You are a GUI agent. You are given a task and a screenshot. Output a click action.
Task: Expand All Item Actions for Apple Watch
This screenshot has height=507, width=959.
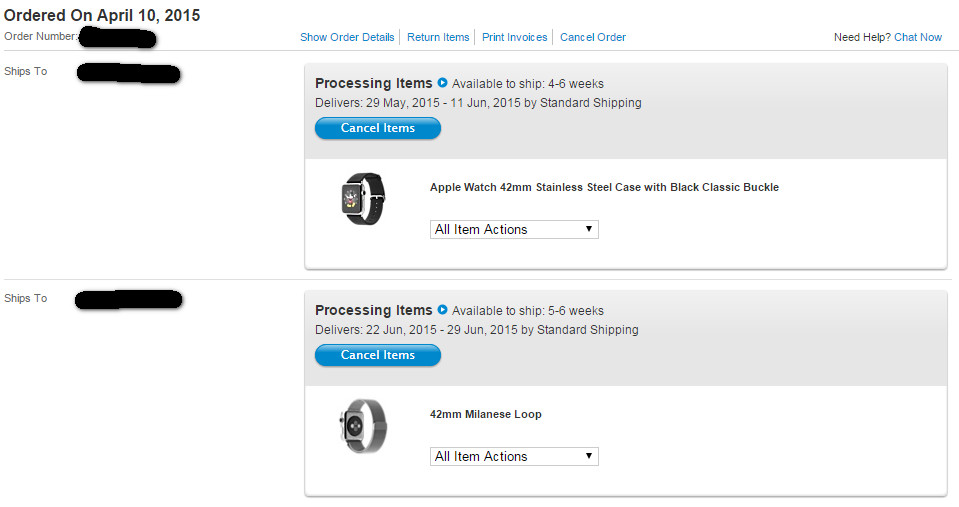pos(514,229)
